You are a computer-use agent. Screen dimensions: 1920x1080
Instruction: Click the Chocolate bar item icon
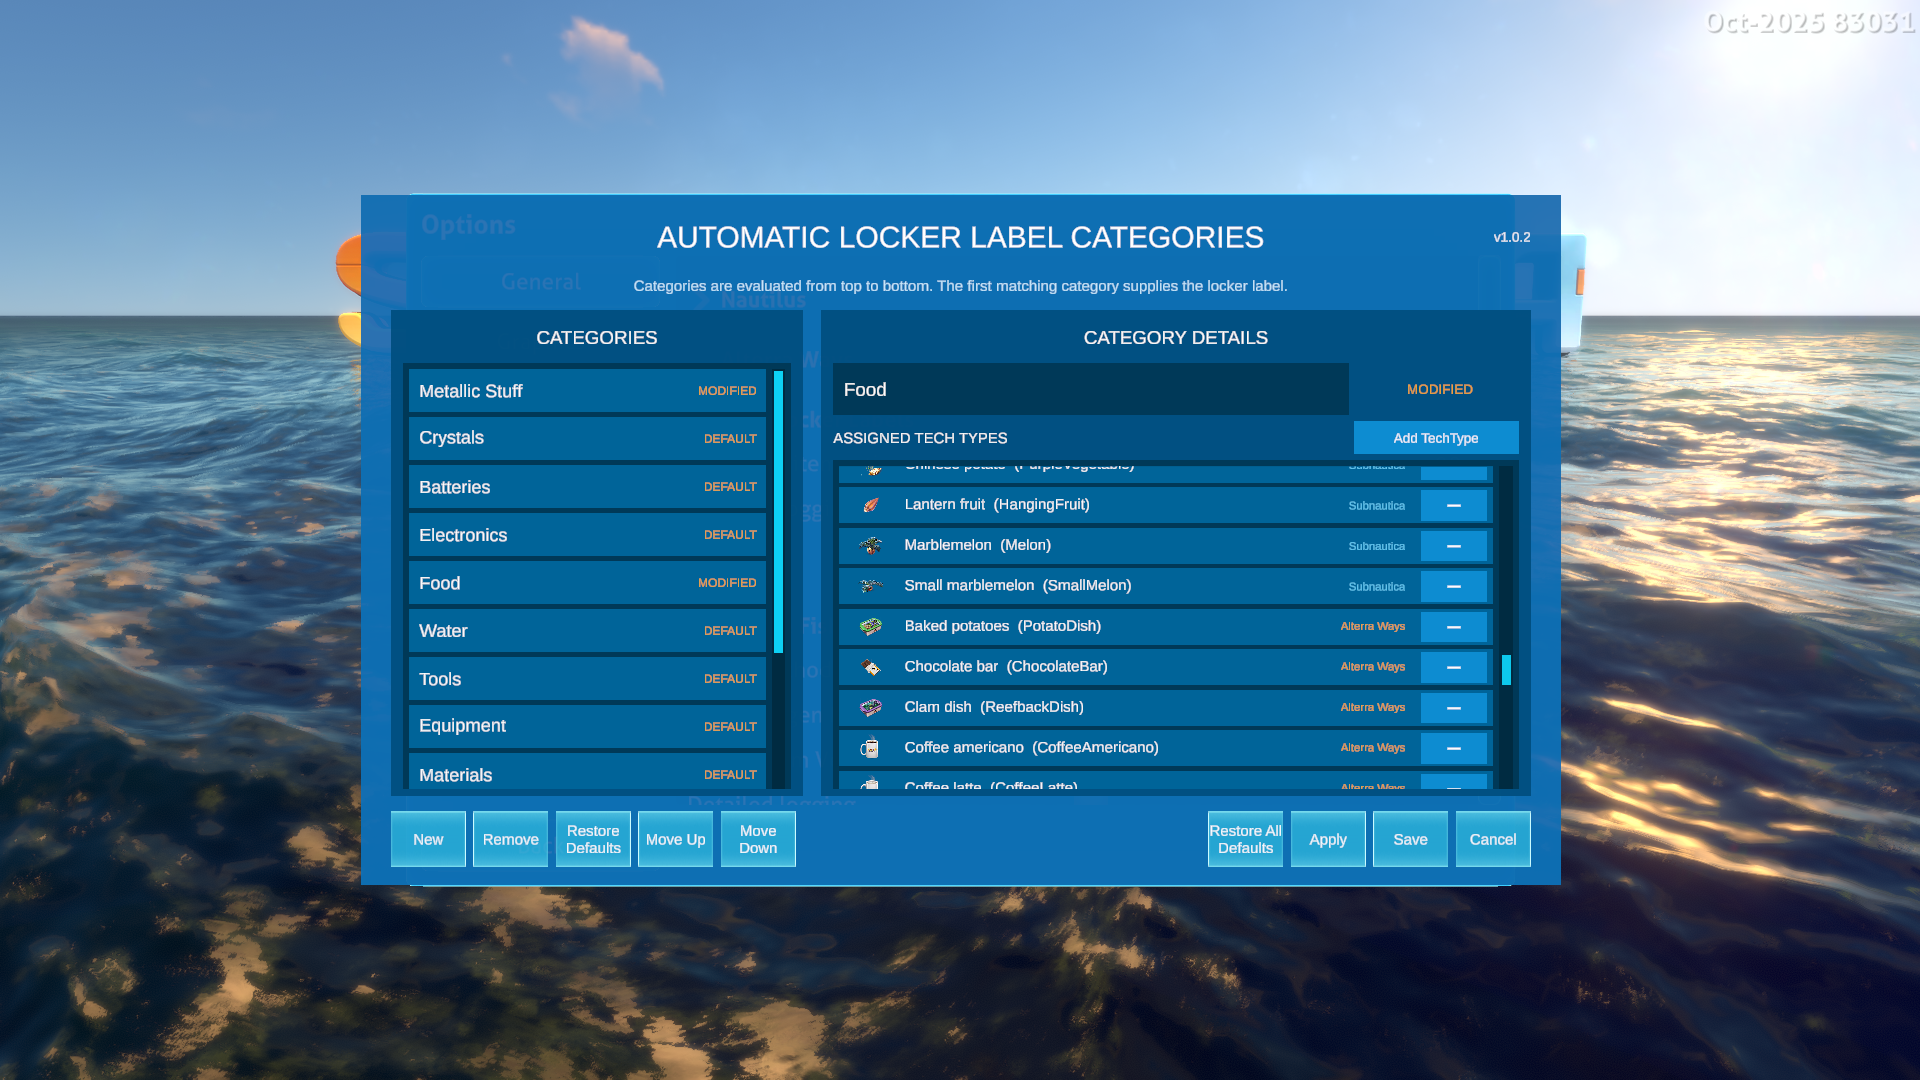click(871, 667)
